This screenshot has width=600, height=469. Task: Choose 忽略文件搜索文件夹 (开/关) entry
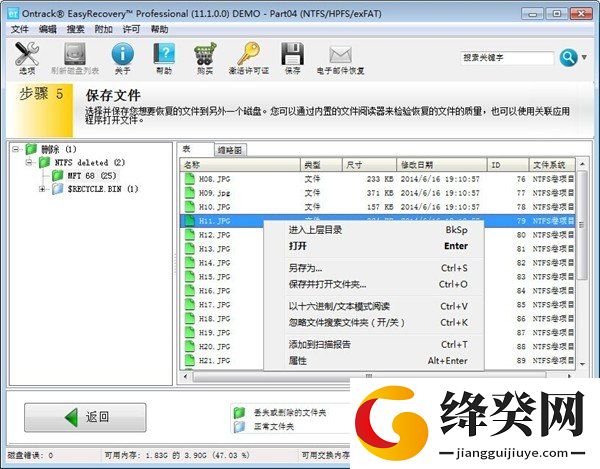(x=374, y=322)
